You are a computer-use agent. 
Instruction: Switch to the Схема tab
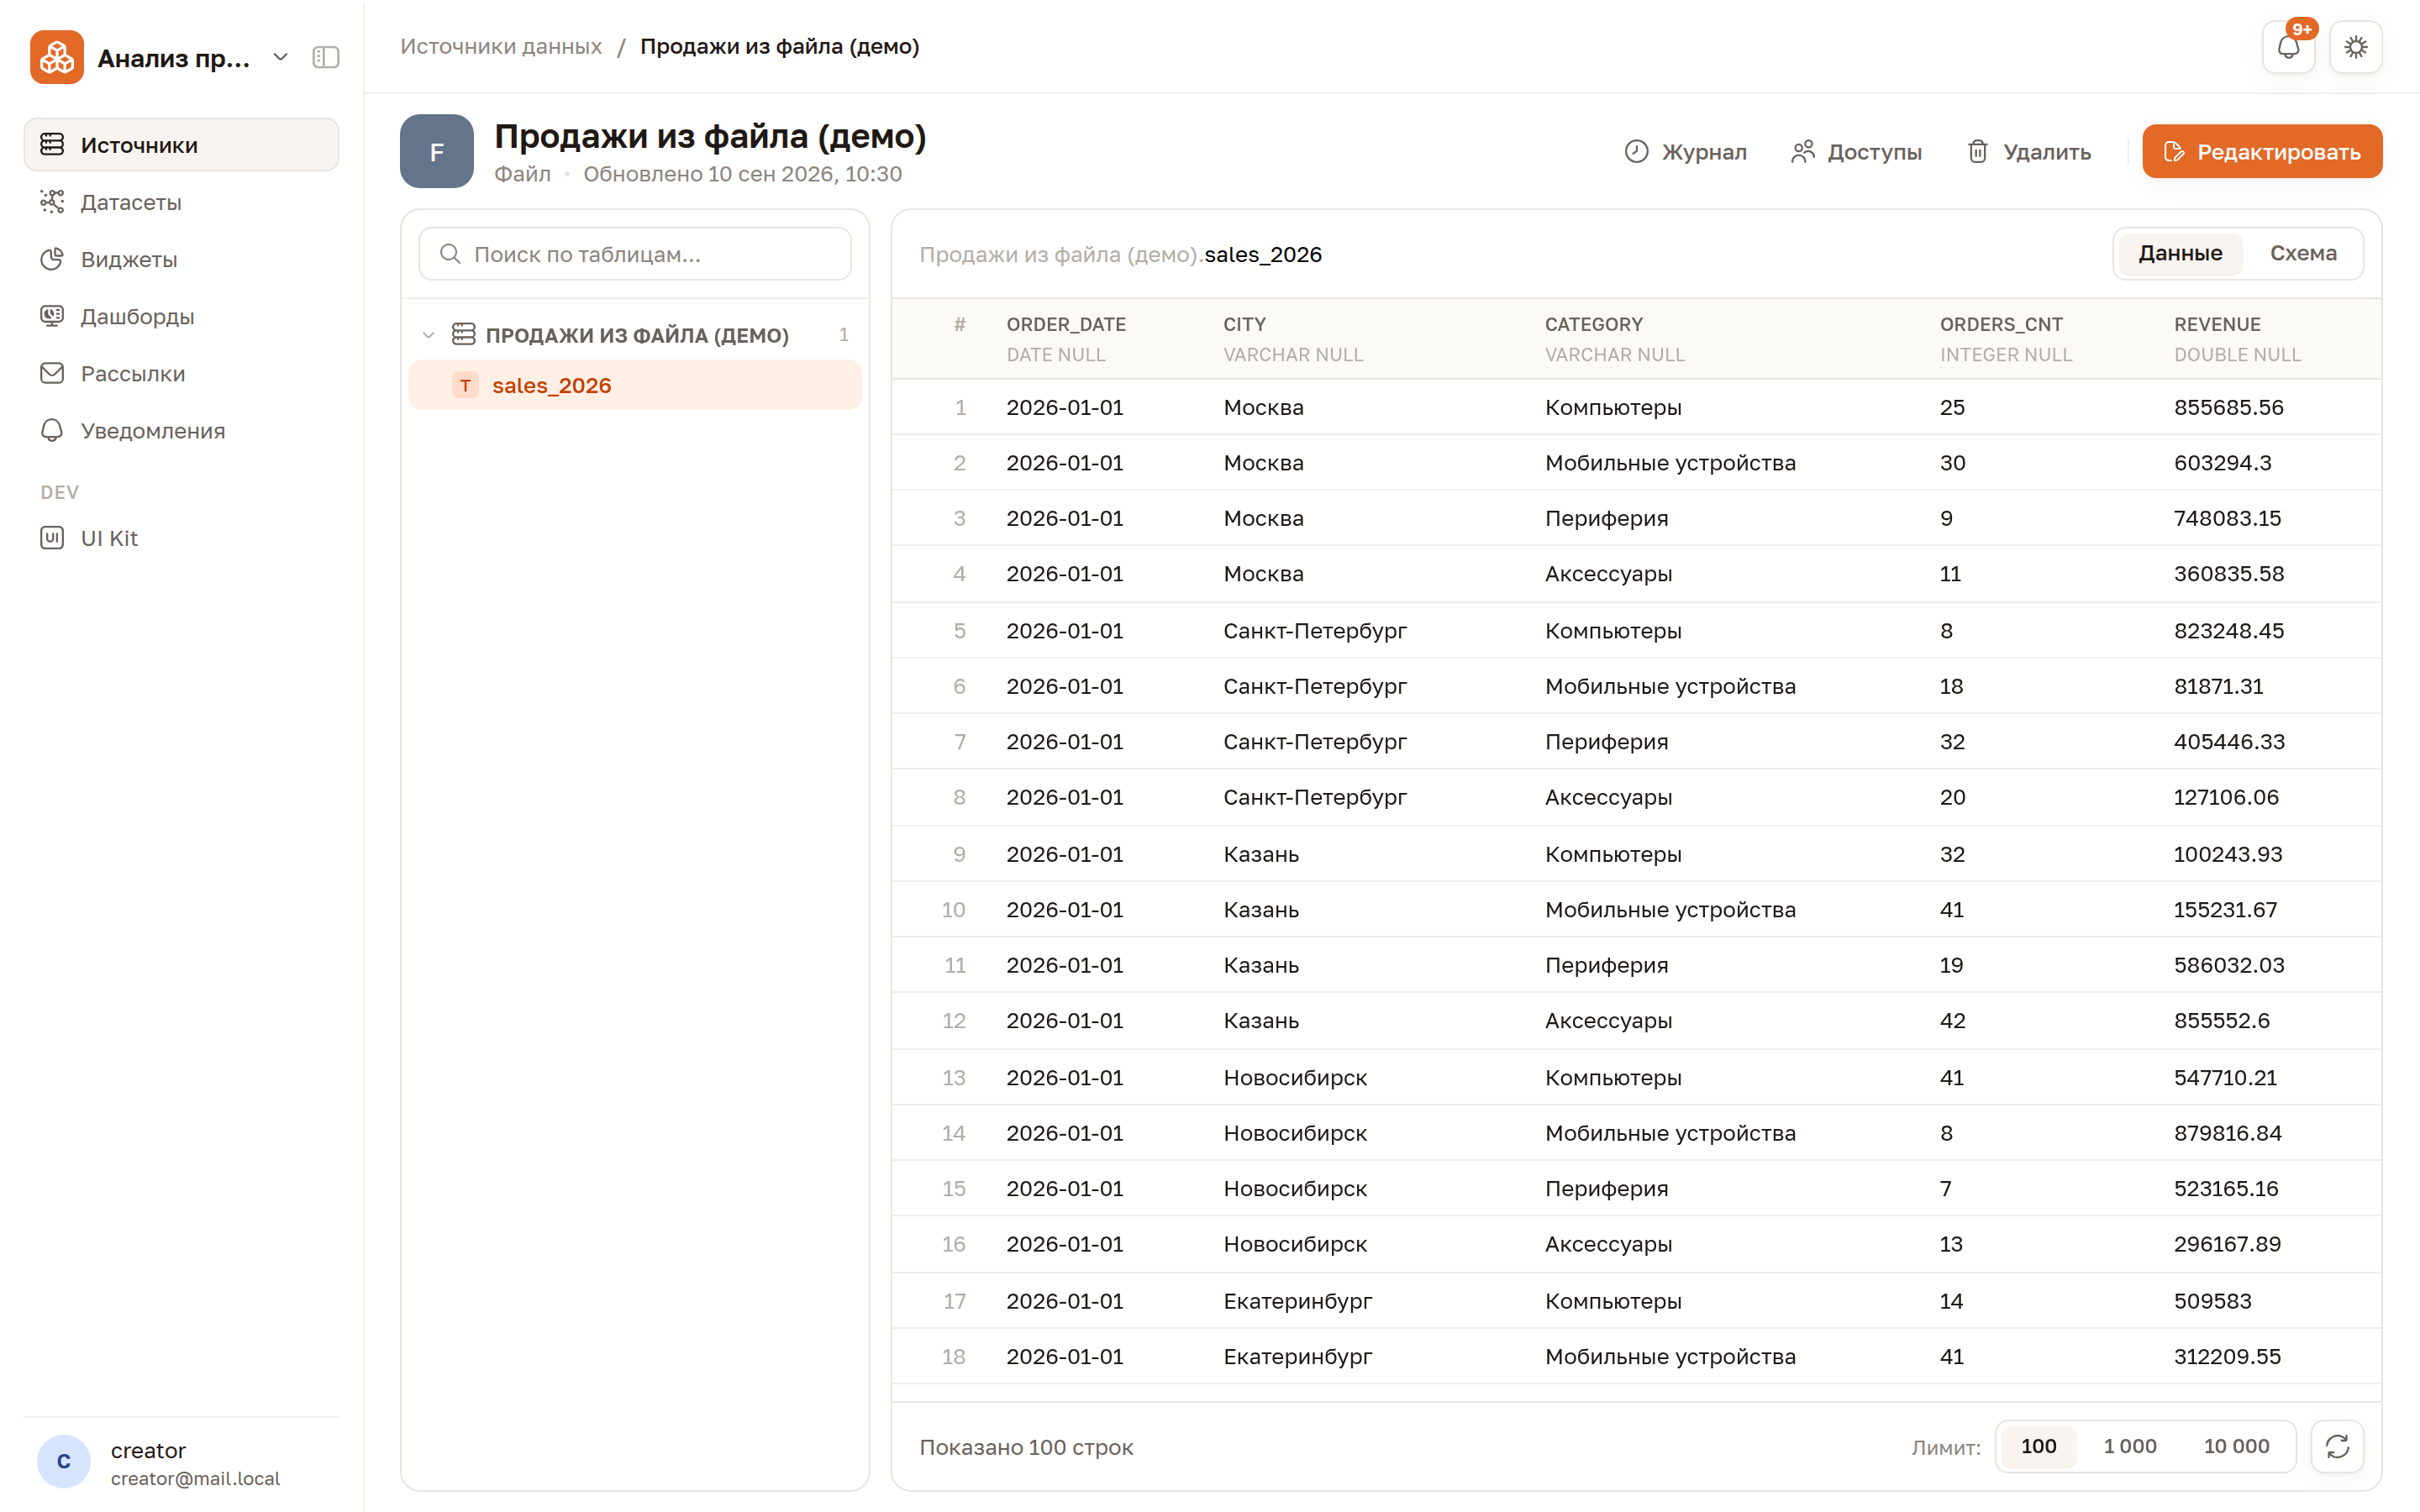(x=2303, y=253)
